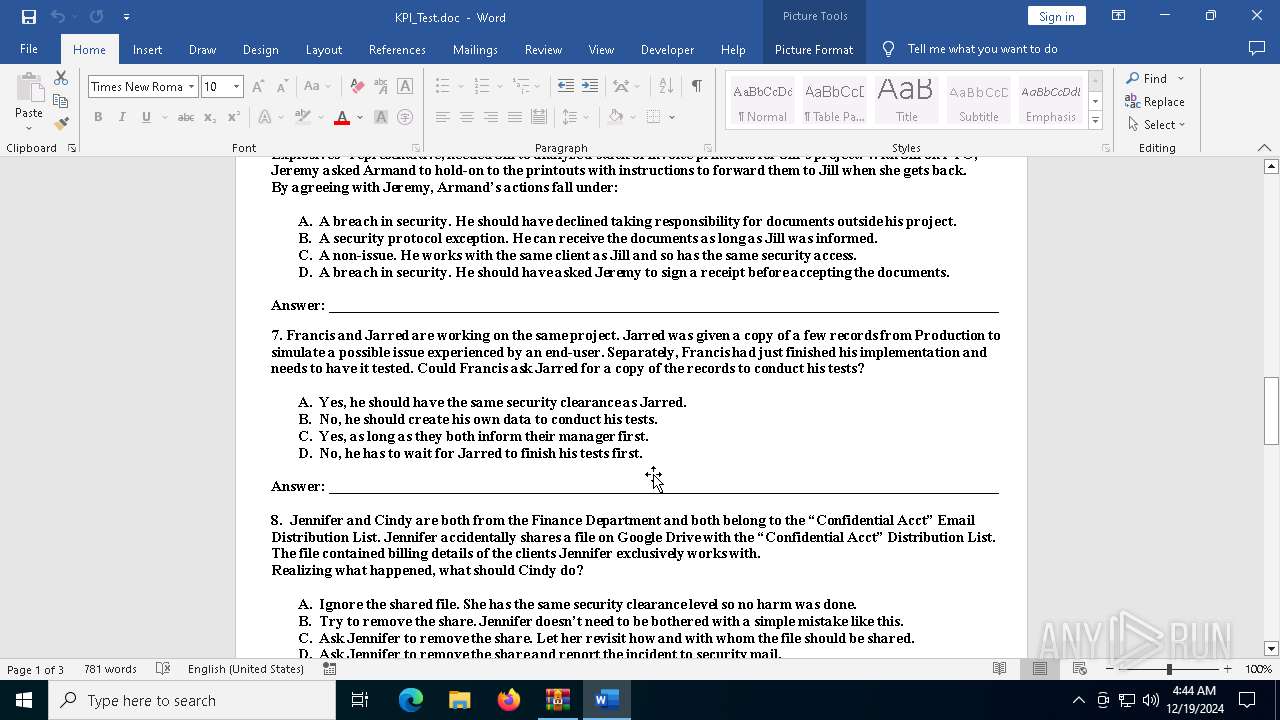Sort the selected paragraphs
The image size is (1280, 720).
click(667, 87)
